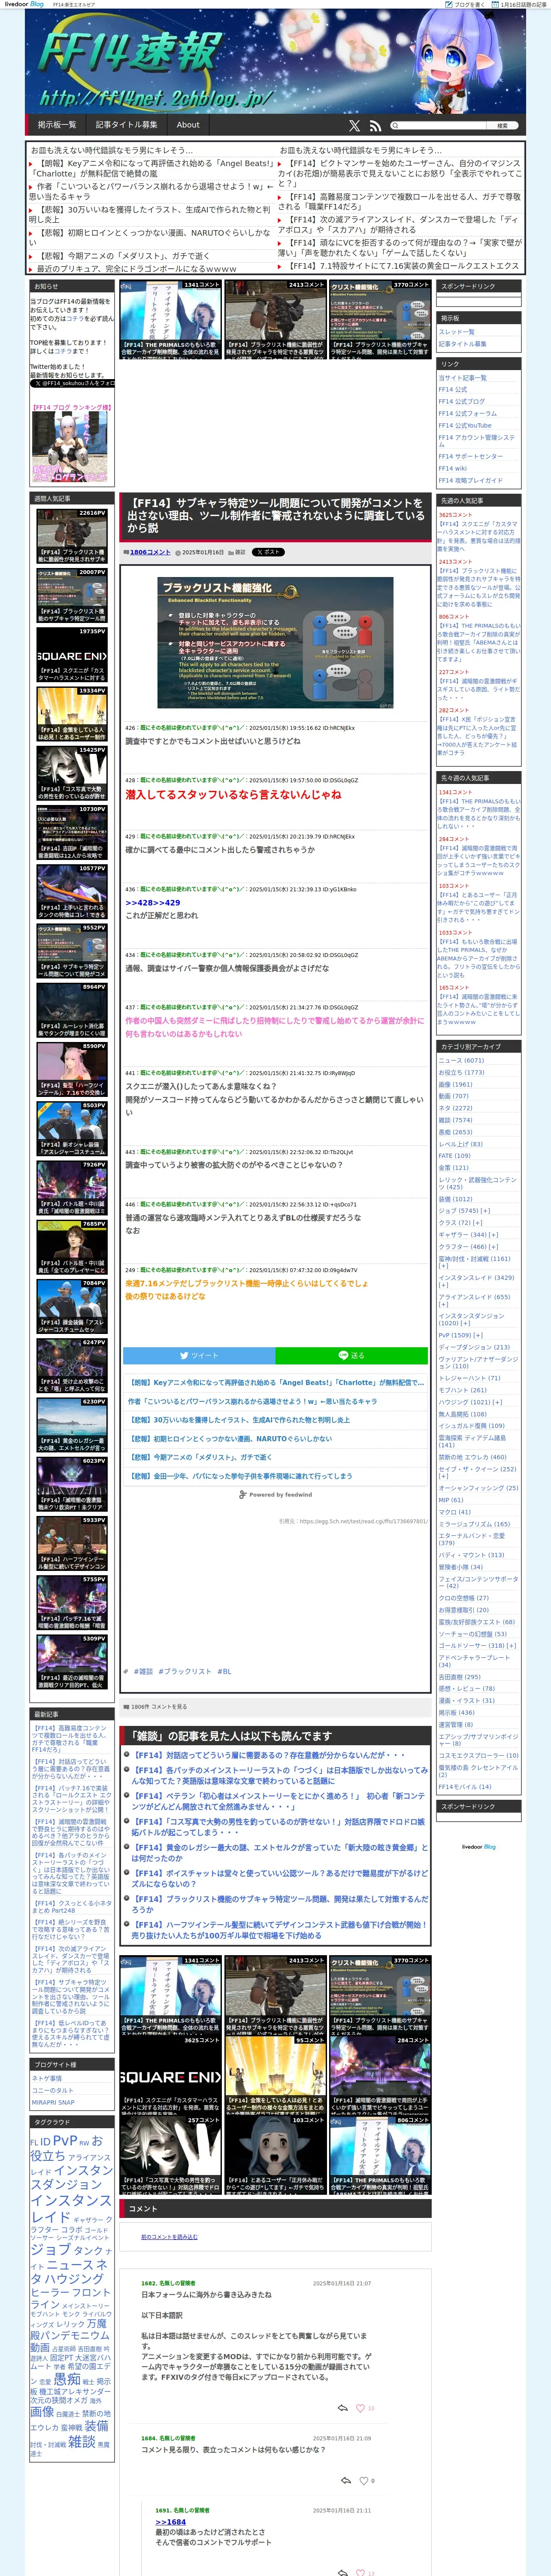
Task: Open the 掲示板一覧 navigation menu item
Action: (57, 125)
